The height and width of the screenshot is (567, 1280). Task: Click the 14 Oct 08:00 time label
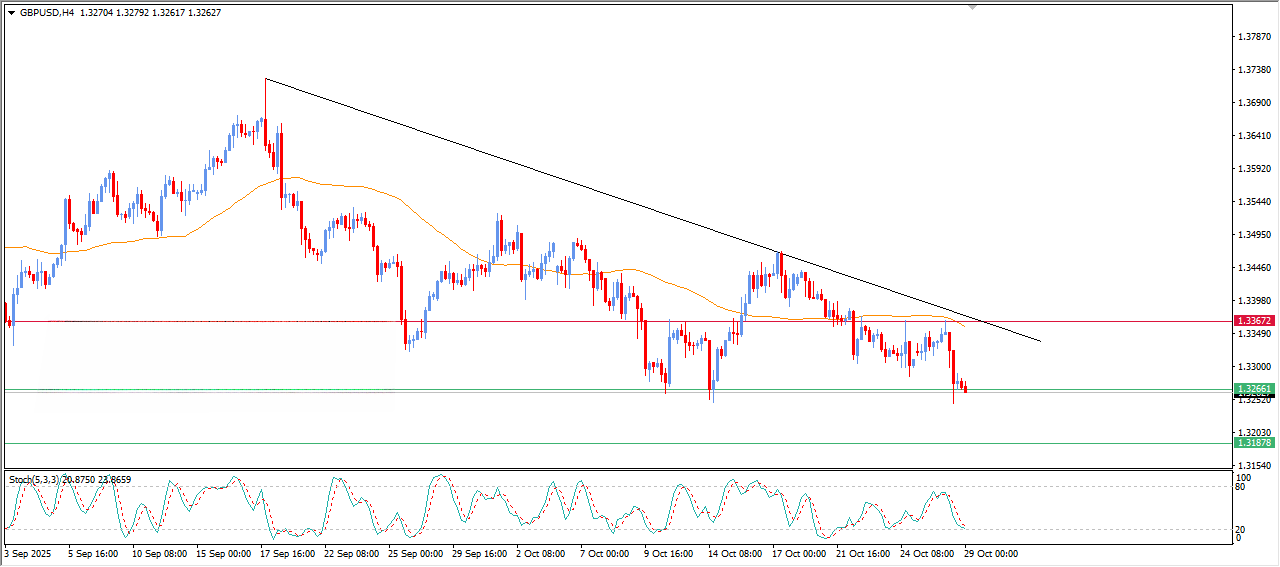[x=734, y=553]
